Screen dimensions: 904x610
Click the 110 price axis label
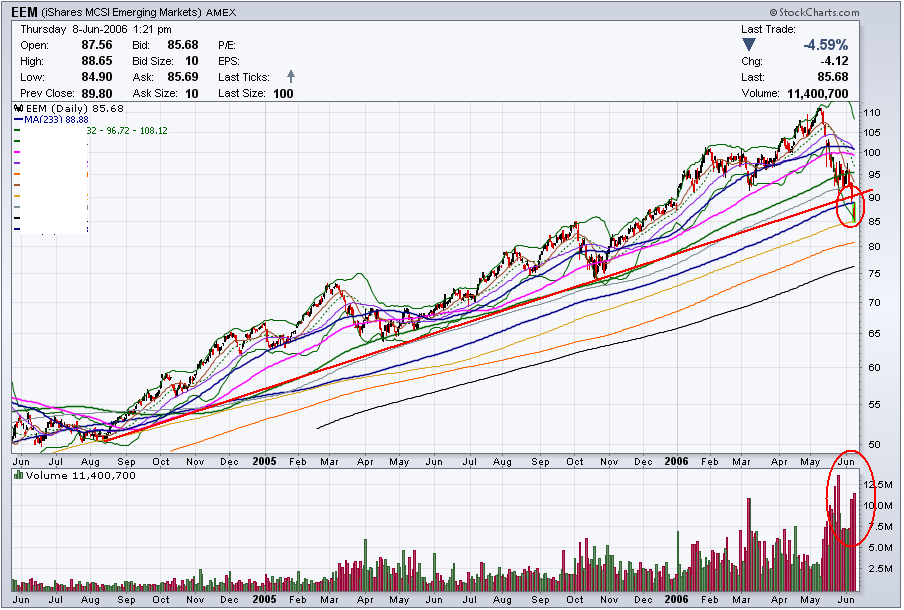click(x=872, y=113)
